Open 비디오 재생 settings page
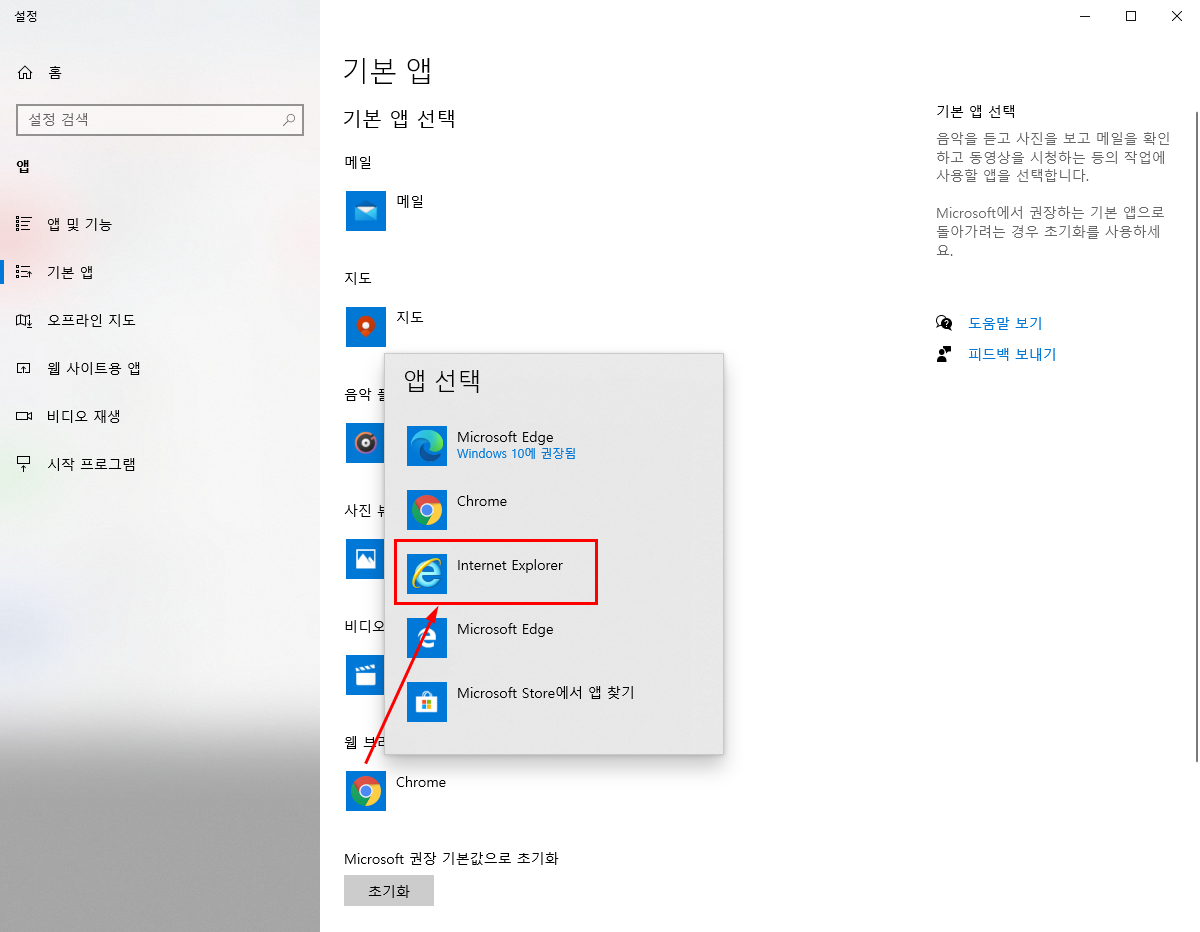The width and height of the screenshot is (1200, 932). coord(160,416)
